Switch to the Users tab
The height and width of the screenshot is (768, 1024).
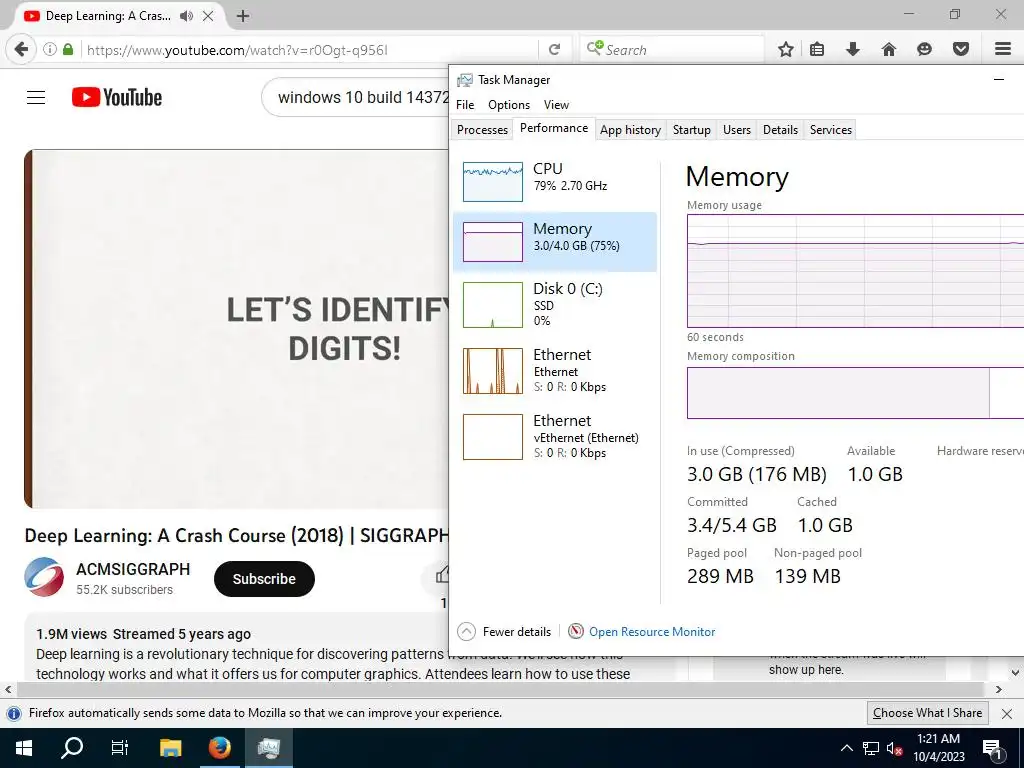(x=737, y=129)
